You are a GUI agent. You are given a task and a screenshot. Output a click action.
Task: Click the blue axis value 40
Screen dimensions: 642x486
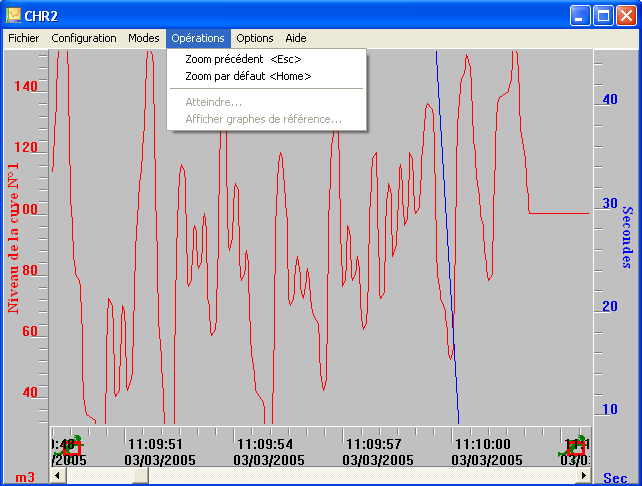610,99
